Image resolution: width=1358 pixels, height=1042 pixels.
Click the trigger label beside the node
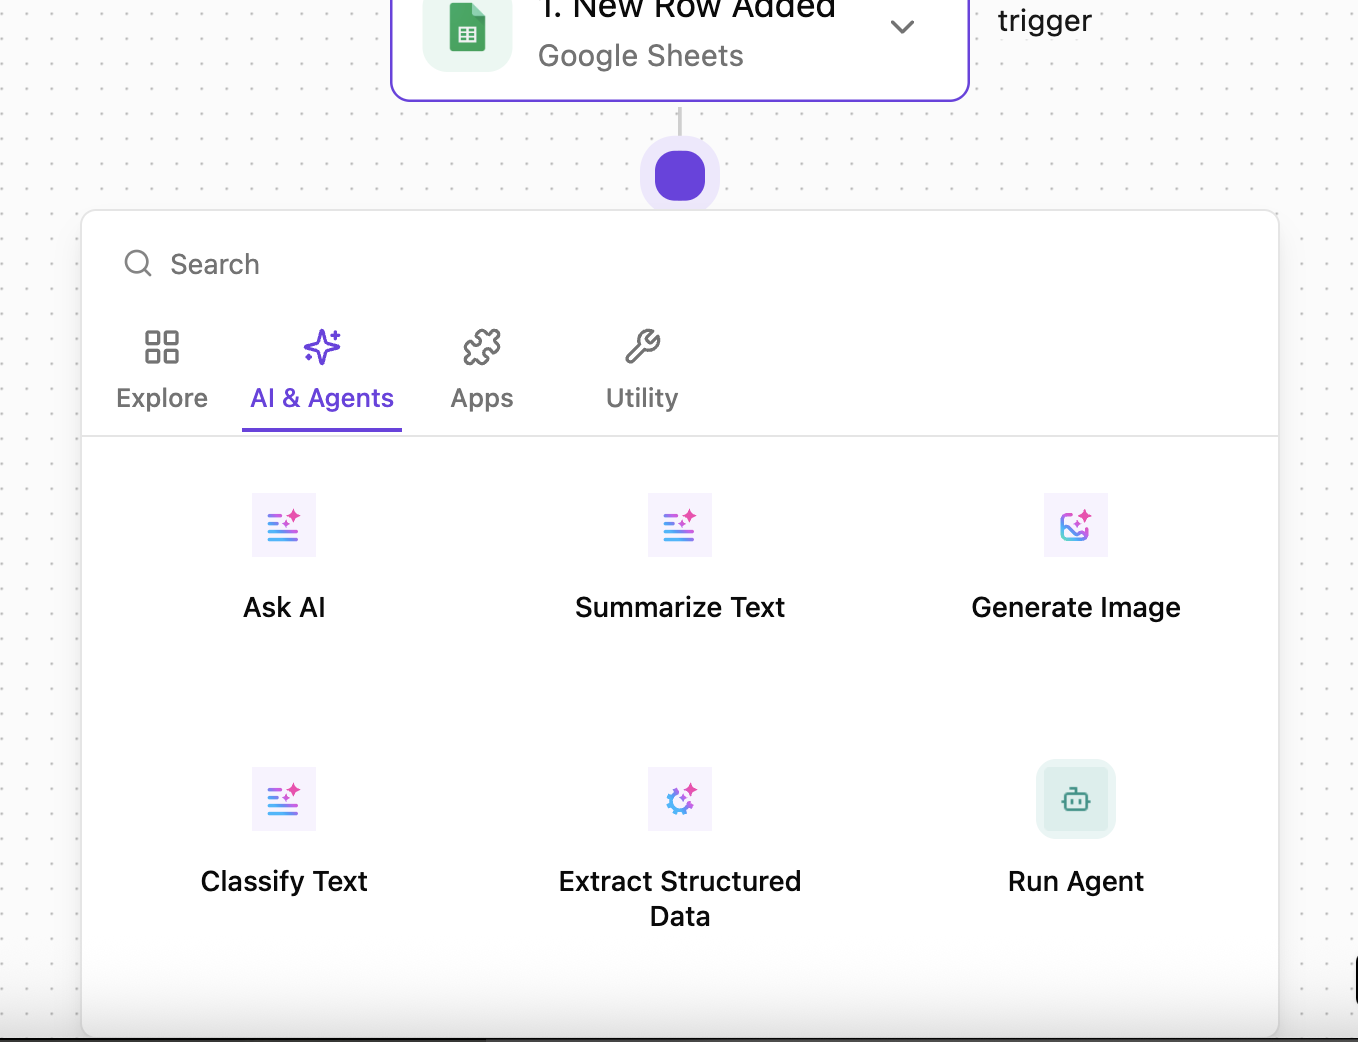(x=1045, y=21)
